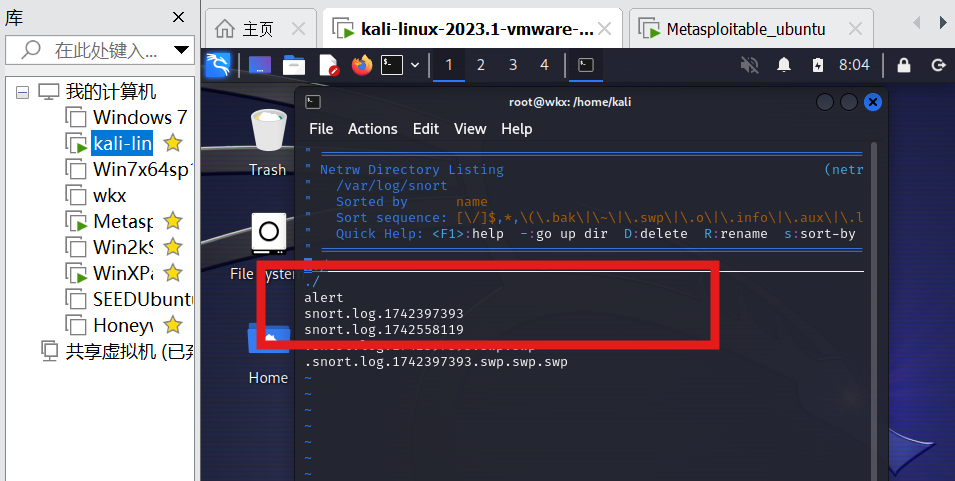Open the library search dropdown arrow

[181, 50]
